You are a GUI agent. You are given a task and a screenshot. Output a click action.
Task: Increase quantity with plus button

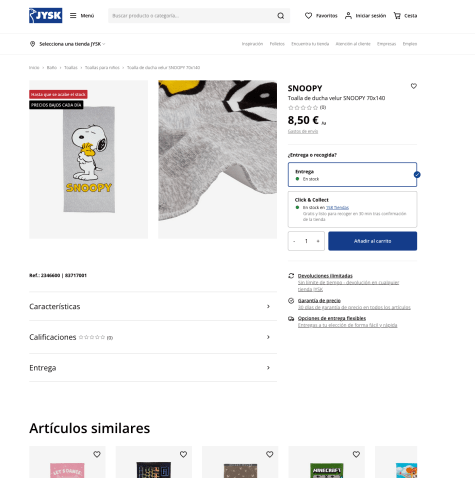(318, 241)
